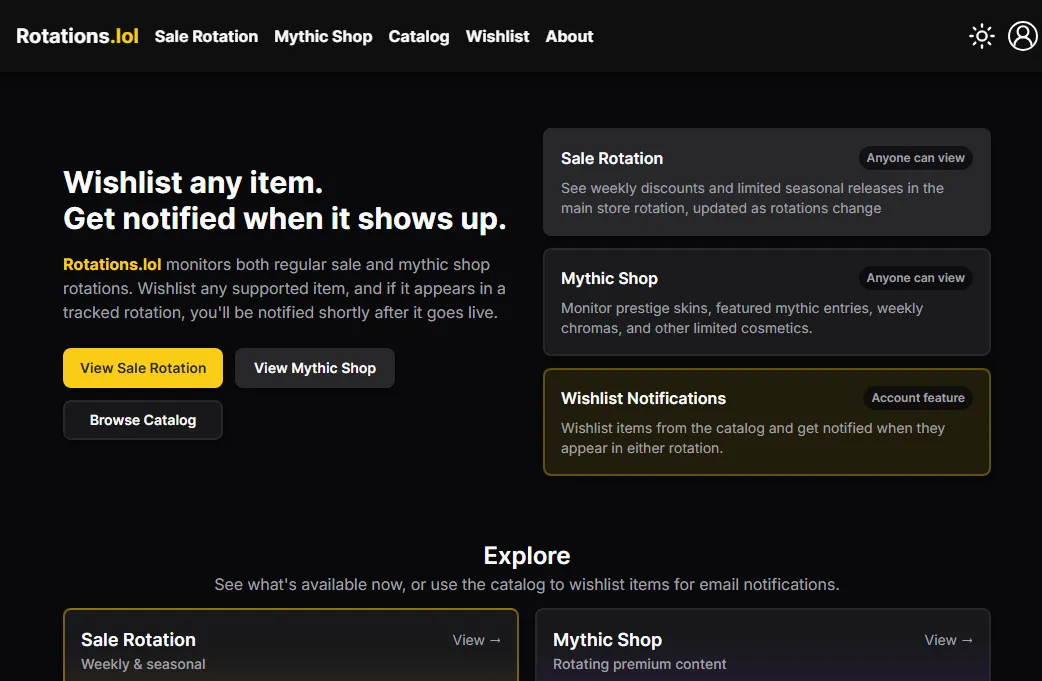Select the Wishlist Notifications card
The width and height of the screenshot is (1042, 681).
pyautogui.click(x=766, y=422)
